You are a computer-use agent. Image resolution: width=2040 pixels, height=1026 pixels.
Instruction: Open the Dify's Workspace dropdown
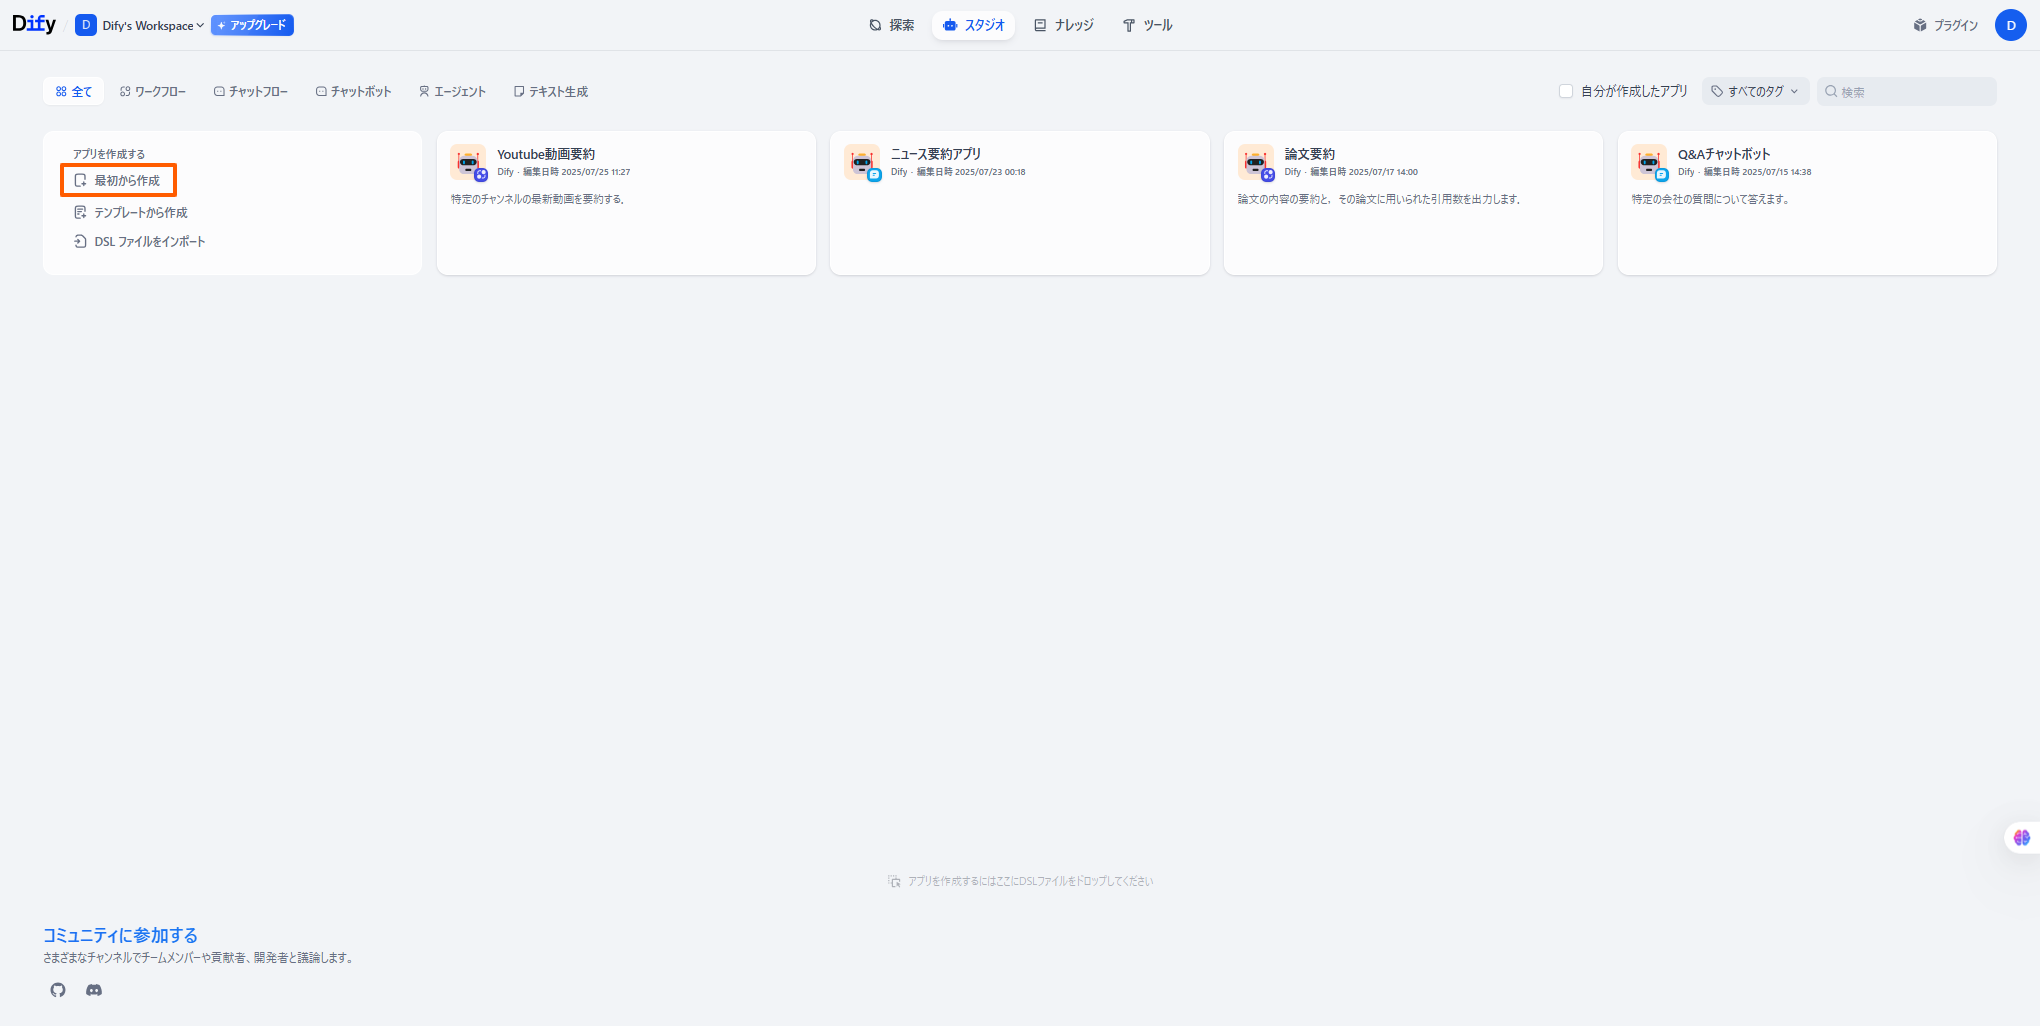point(140,25)
